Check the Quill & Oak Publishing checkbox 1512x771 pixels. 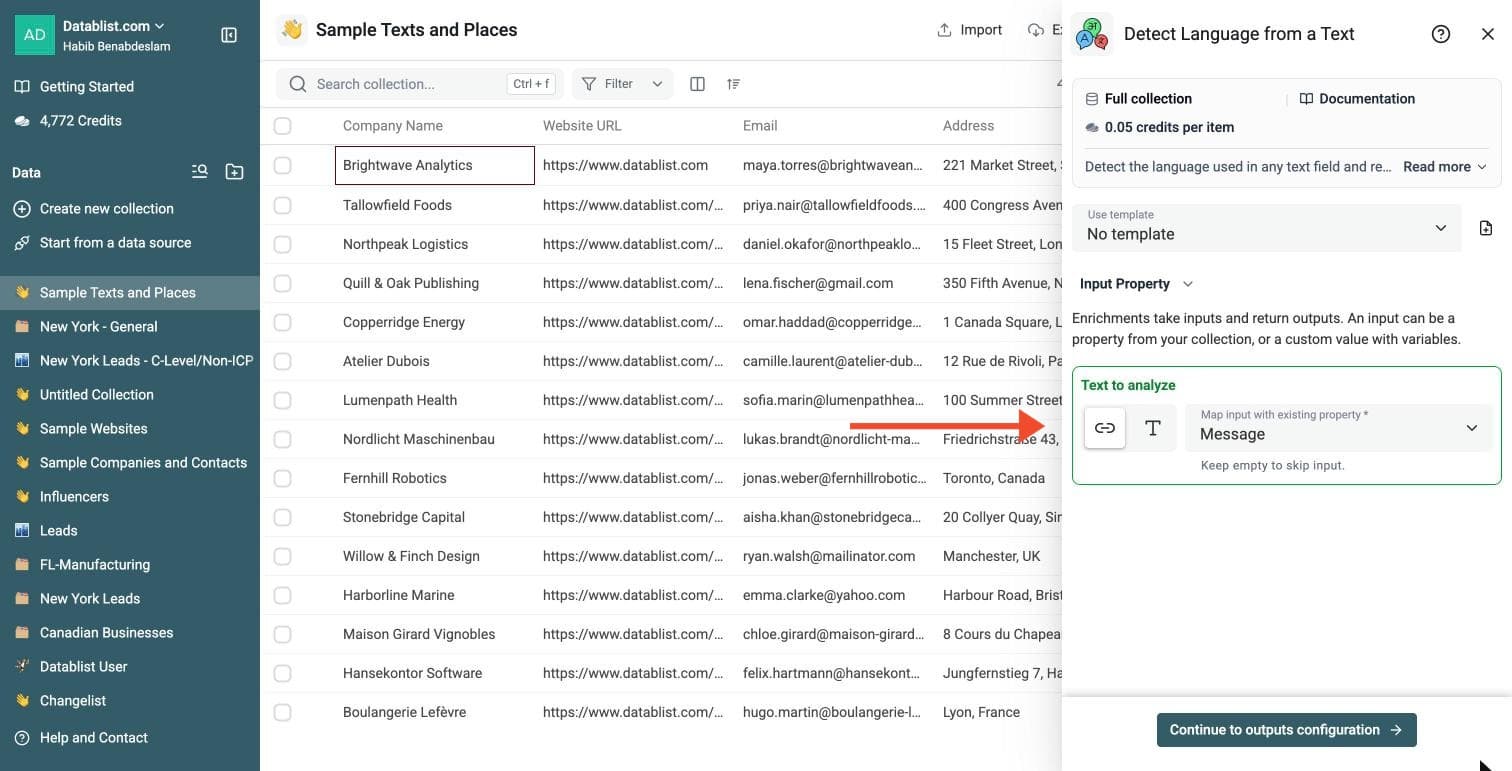[x=283, y=283]
